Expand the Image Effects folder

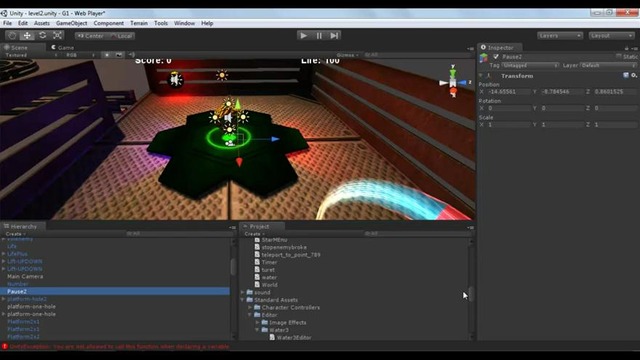[257, 322]
